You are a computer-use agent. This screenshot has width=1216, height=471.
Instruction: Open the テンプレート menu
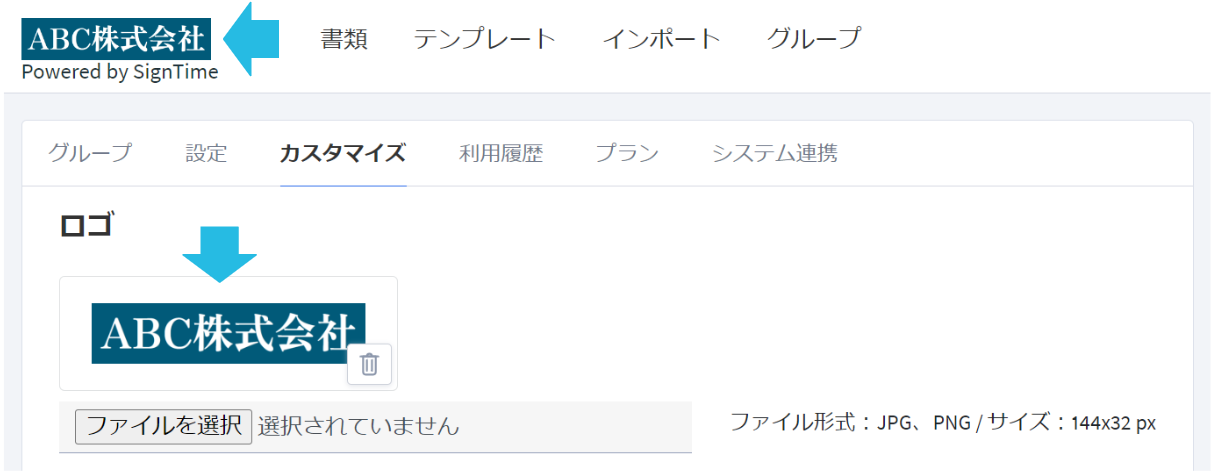(x=485, y=39)
